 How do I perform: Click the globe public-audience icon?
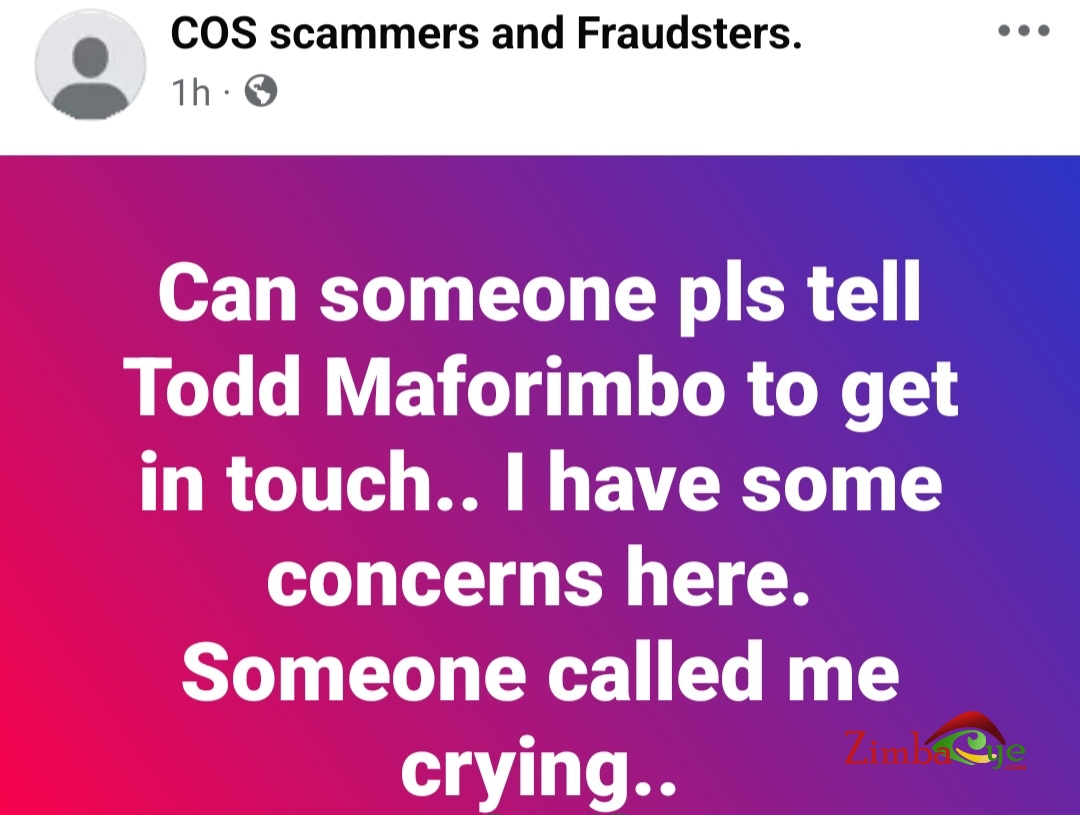261,91
